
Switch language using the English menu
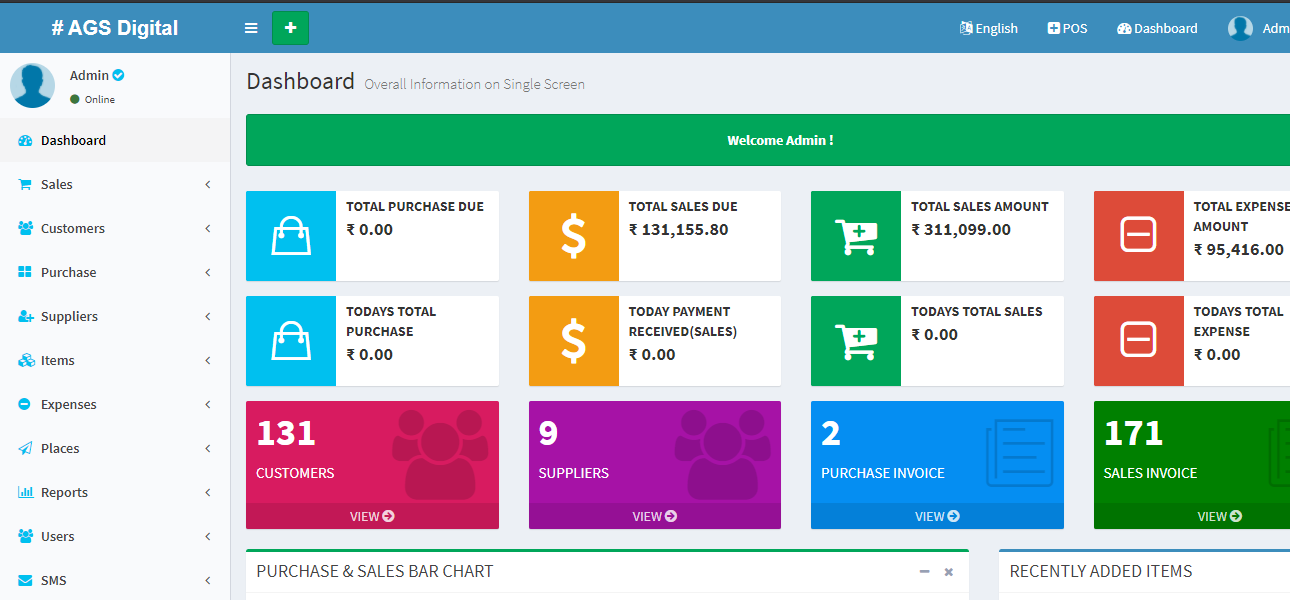pos(988,28)
